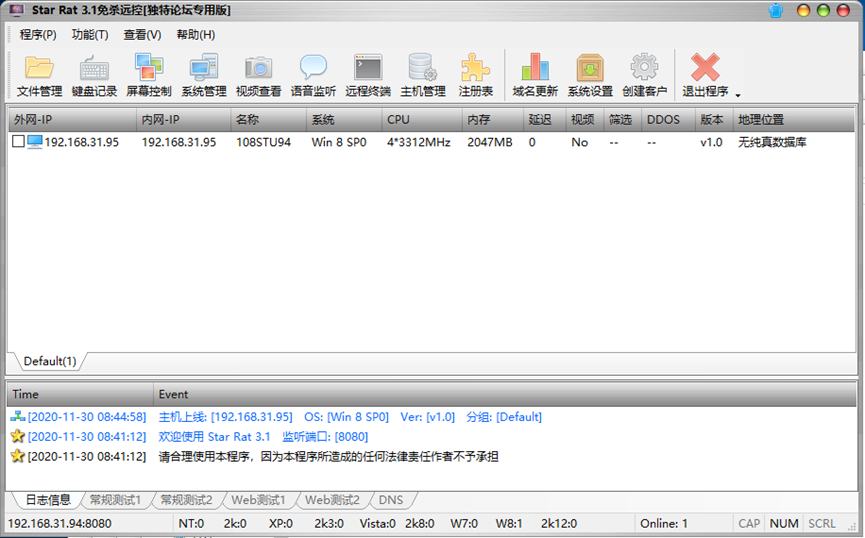
Task: Switch to the 日志信息 tab
Action: point(49,500)
